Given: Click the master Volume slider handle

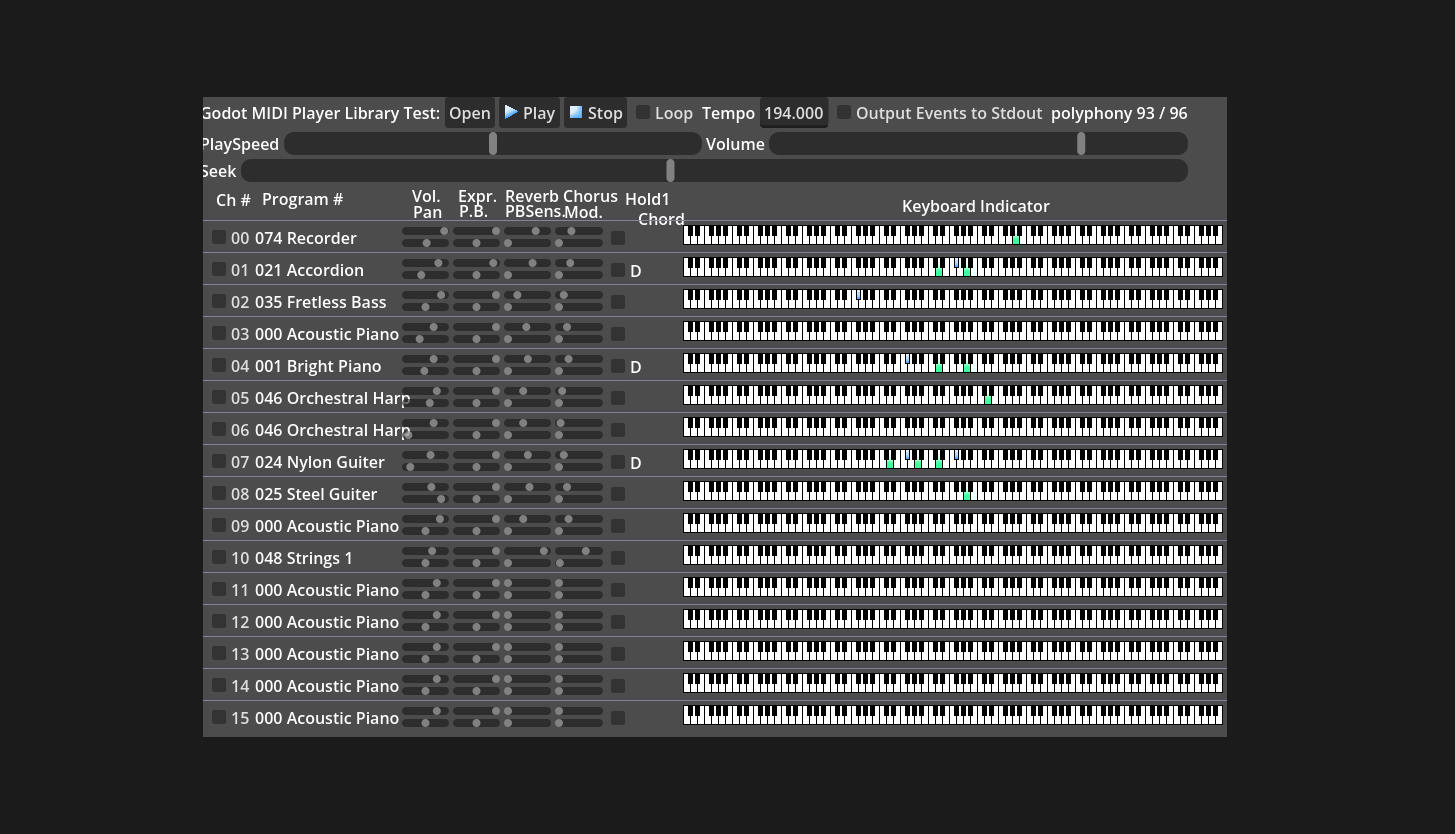Looking at the screenshot, I should pos(1080,144).
